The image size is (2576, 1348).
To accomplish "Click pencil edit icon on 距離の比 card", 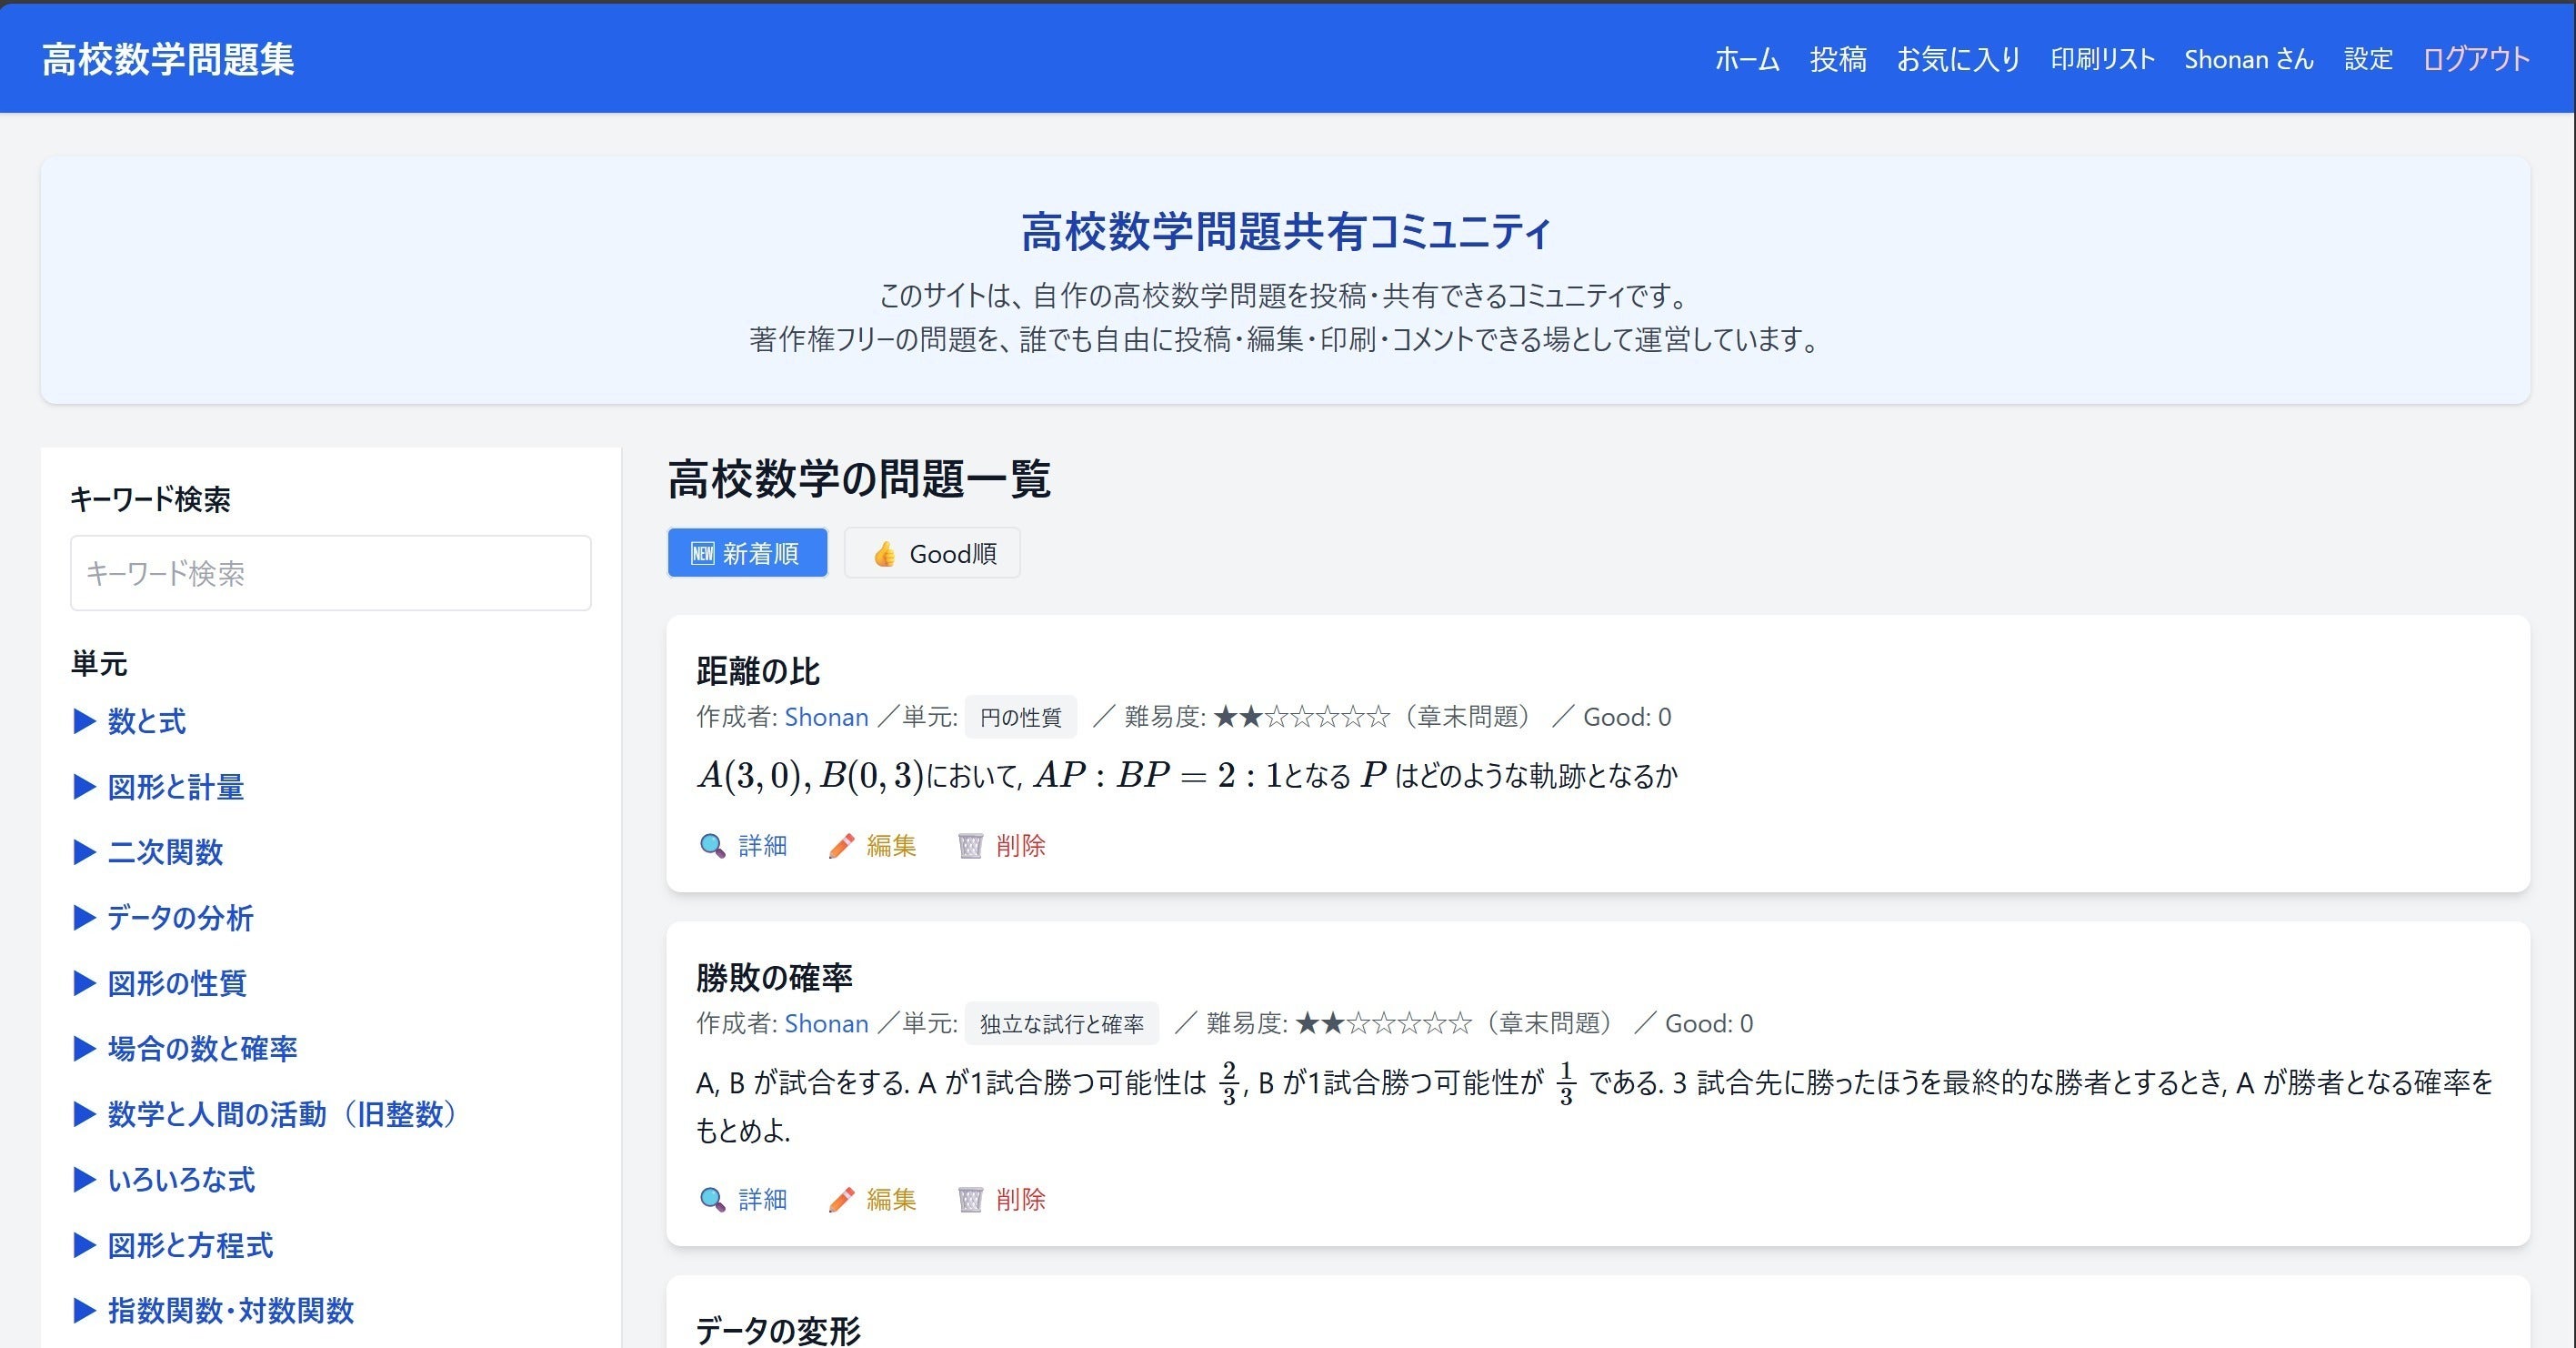I will (841, 846).
